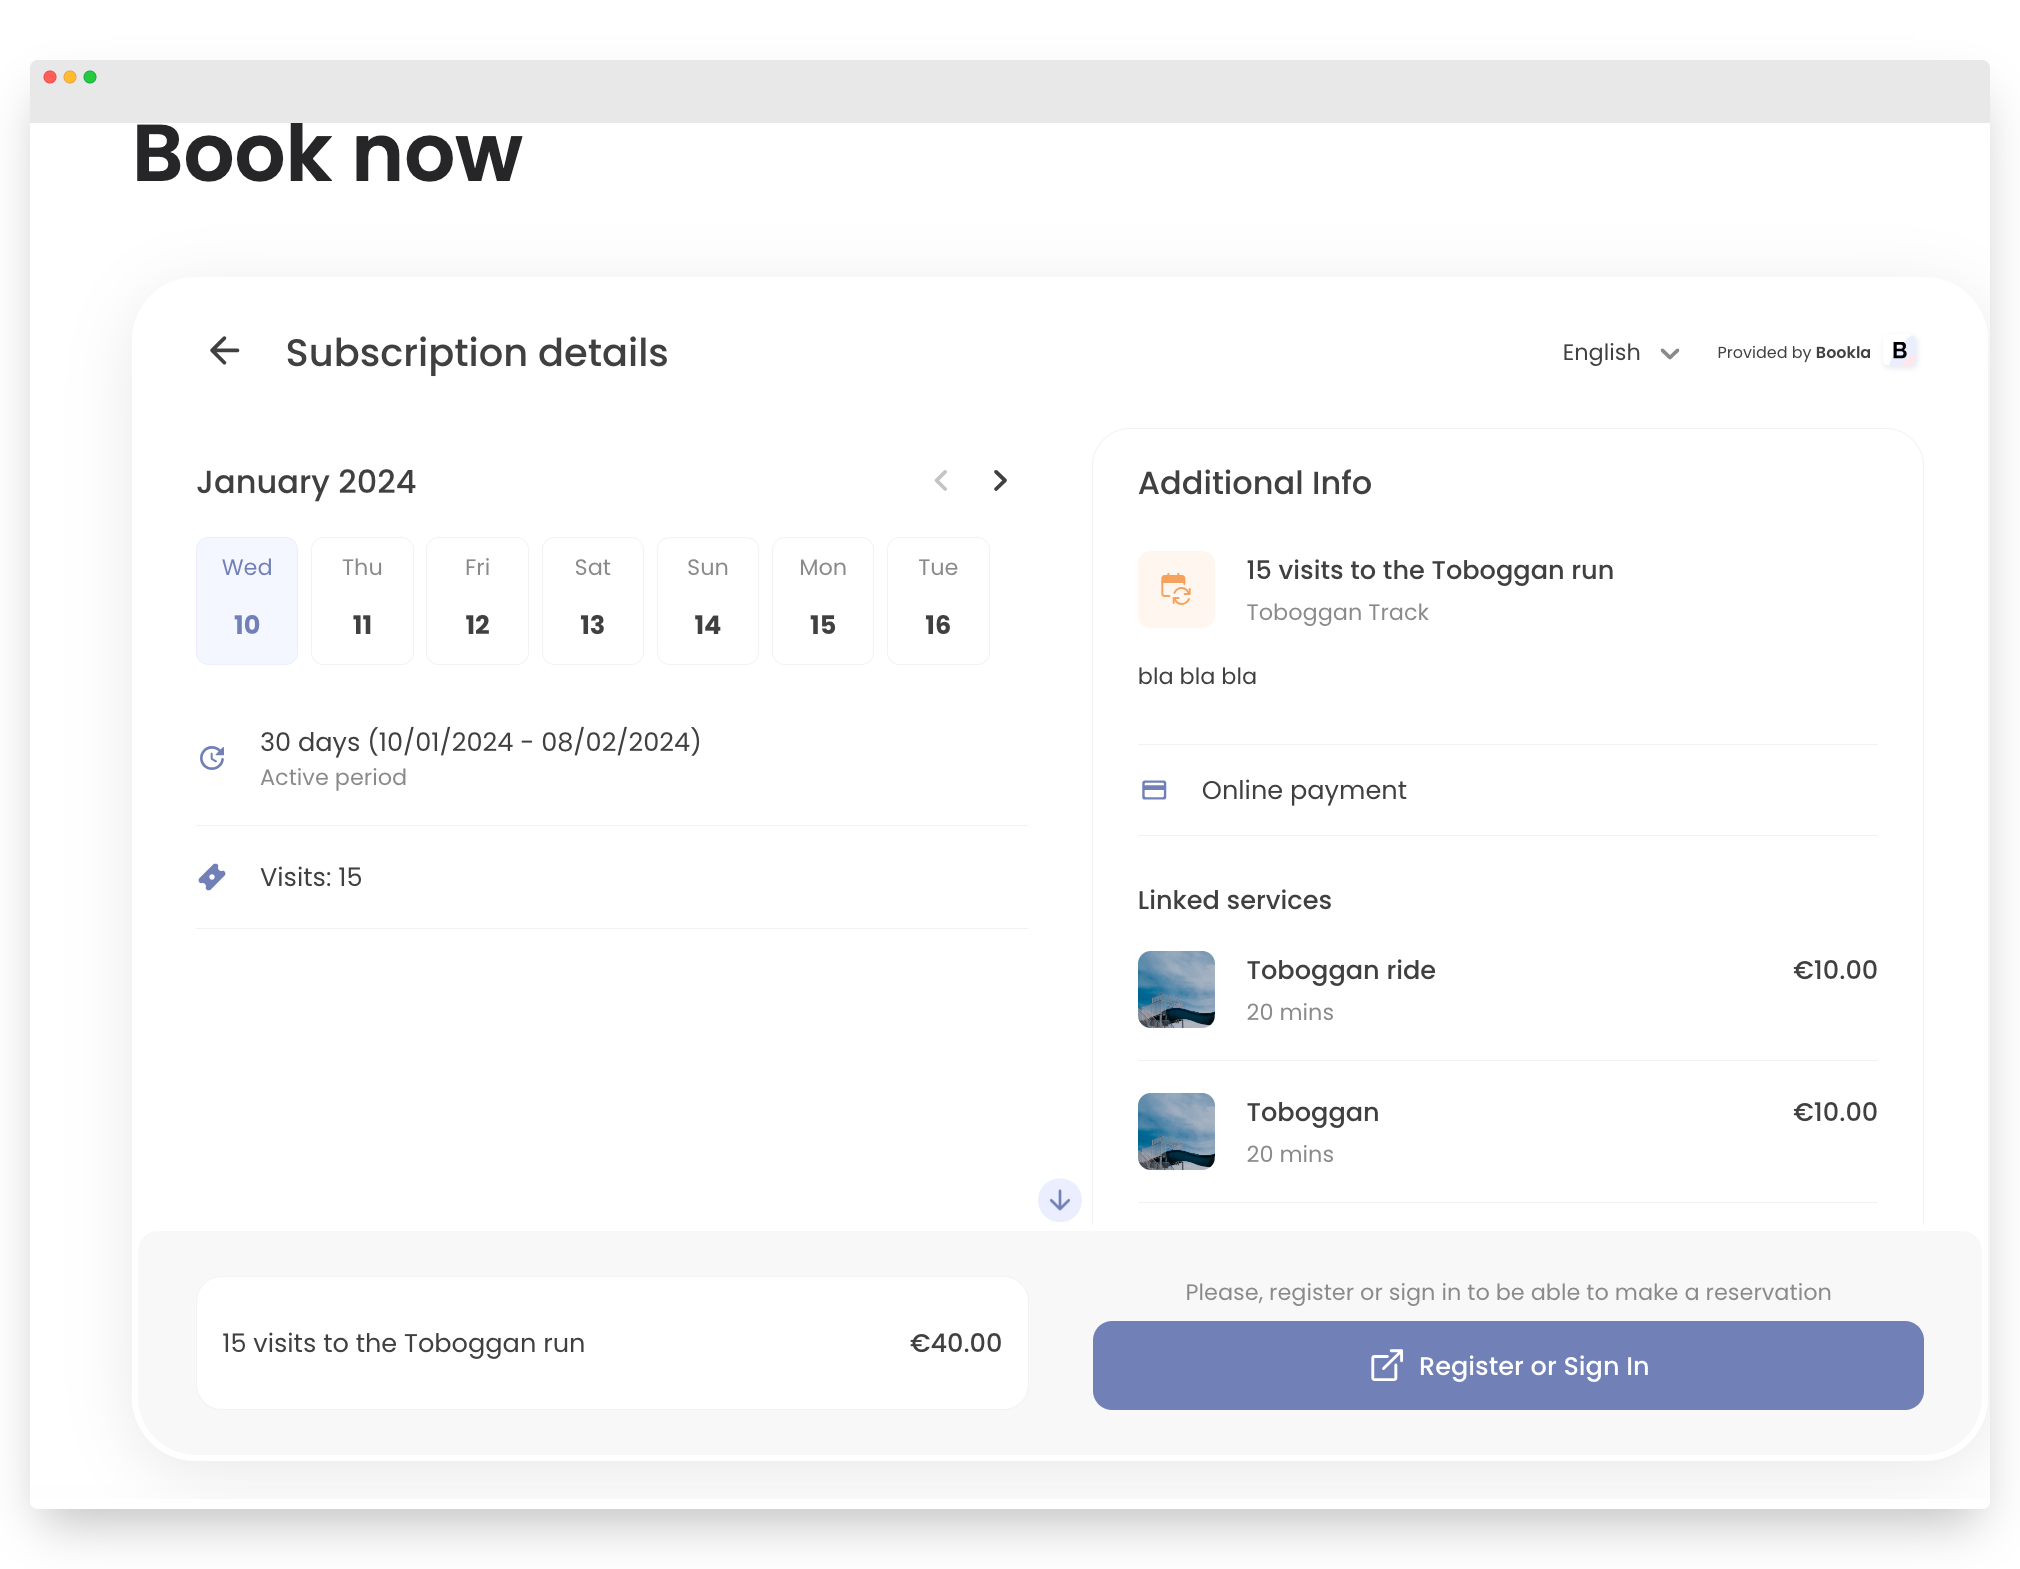Click the back arrow beside Subscription details
2020x1569 pixels.
(x=224, y=351)
